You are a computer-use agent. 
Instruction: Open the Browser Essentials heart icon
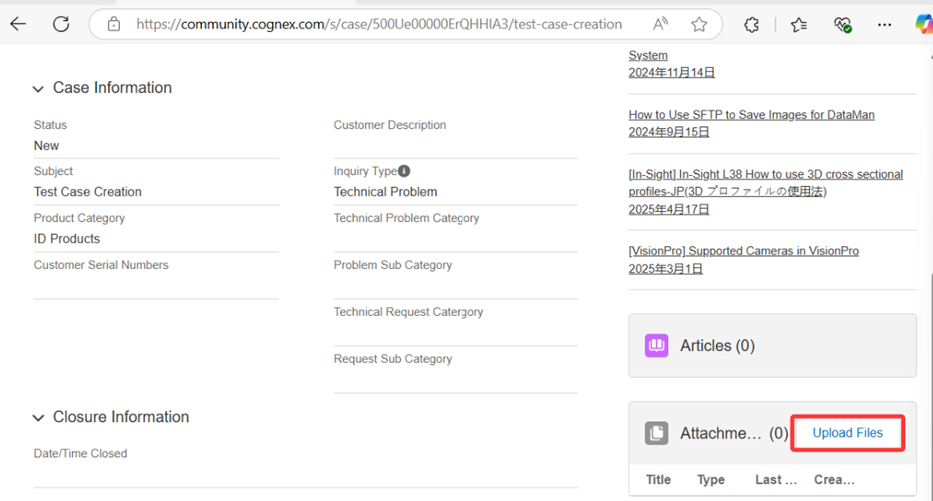click(x=842, y=24)
